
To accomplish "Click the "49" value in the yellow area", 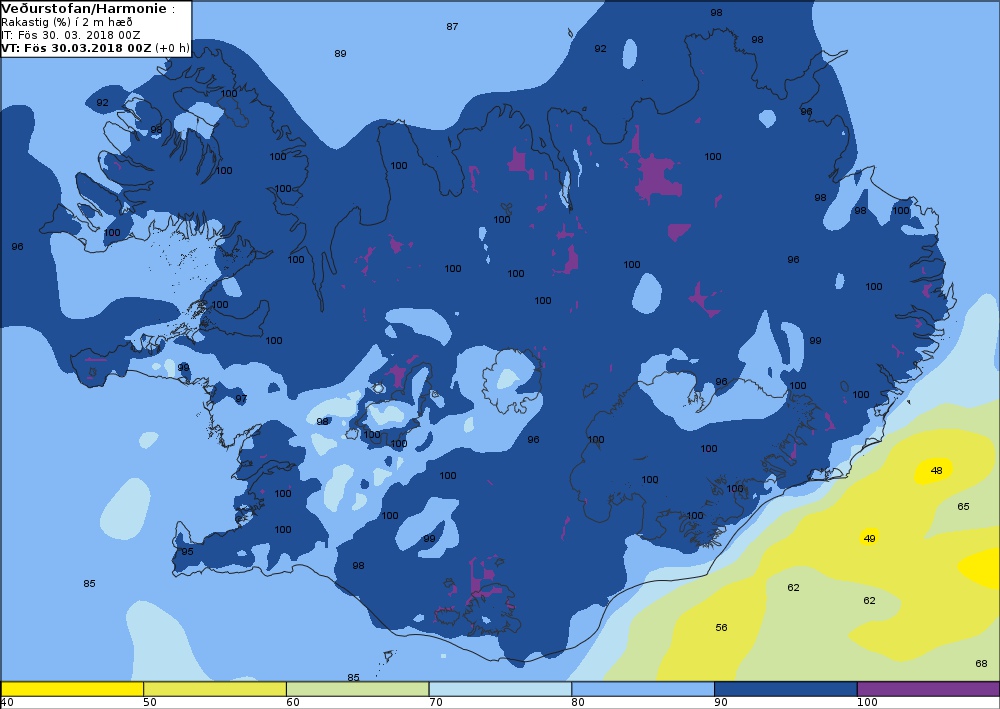I will point(869,538).
